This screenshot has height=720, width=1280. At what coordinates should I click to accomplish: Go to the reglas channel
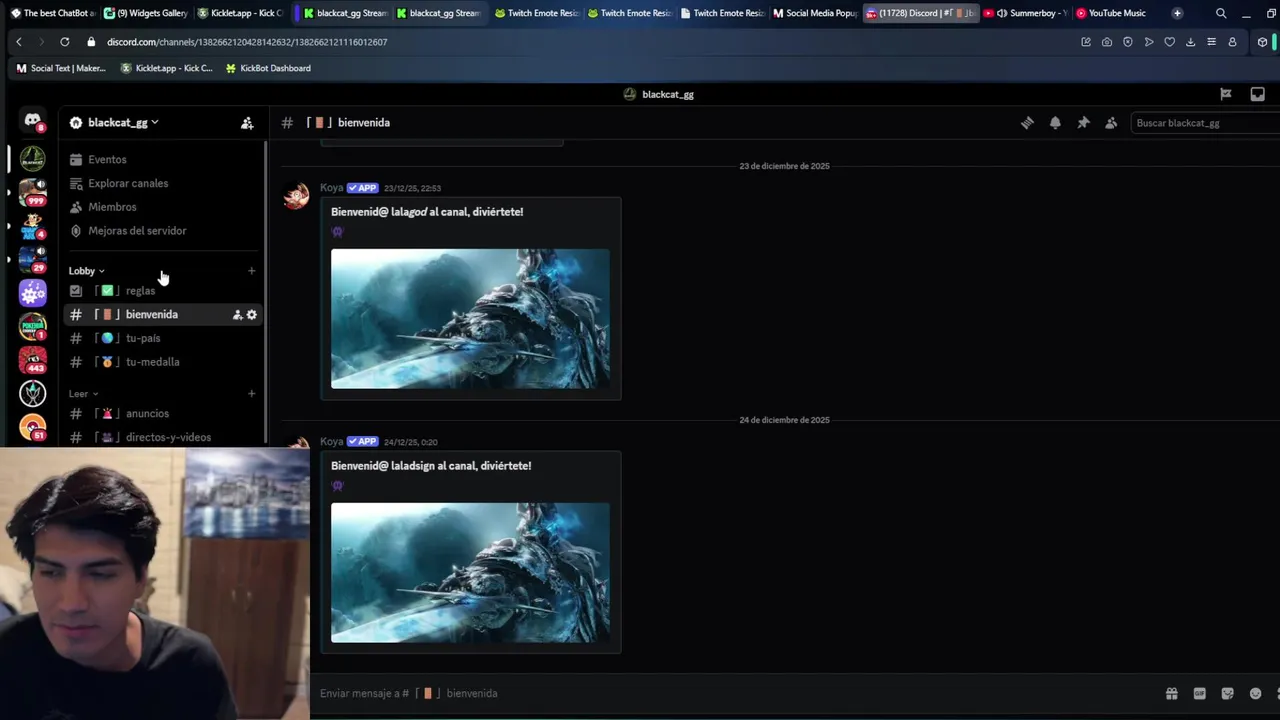coord(163,291)
